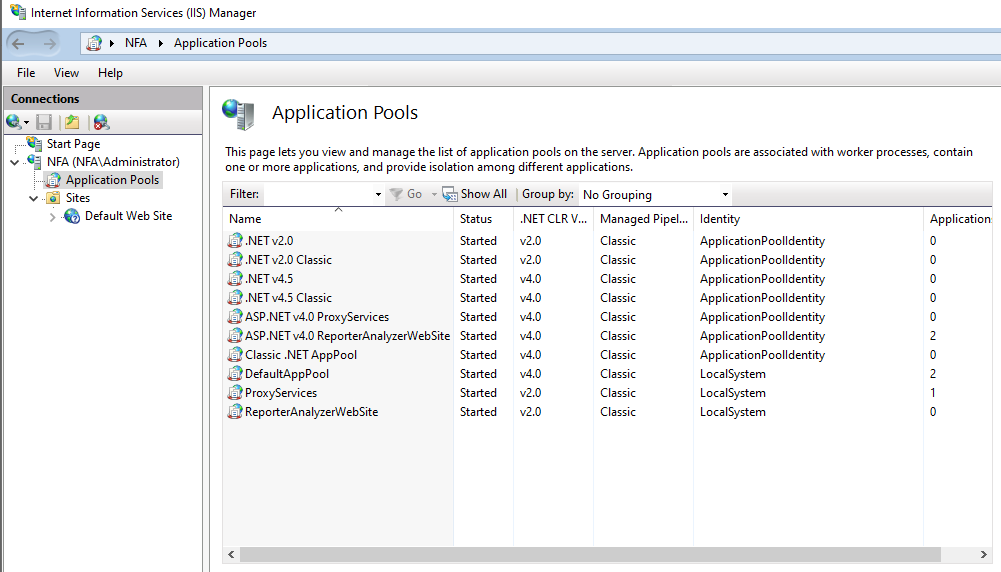Click the Go filter funnel icon
The image size is (1001, 572).
click(396, 194)
